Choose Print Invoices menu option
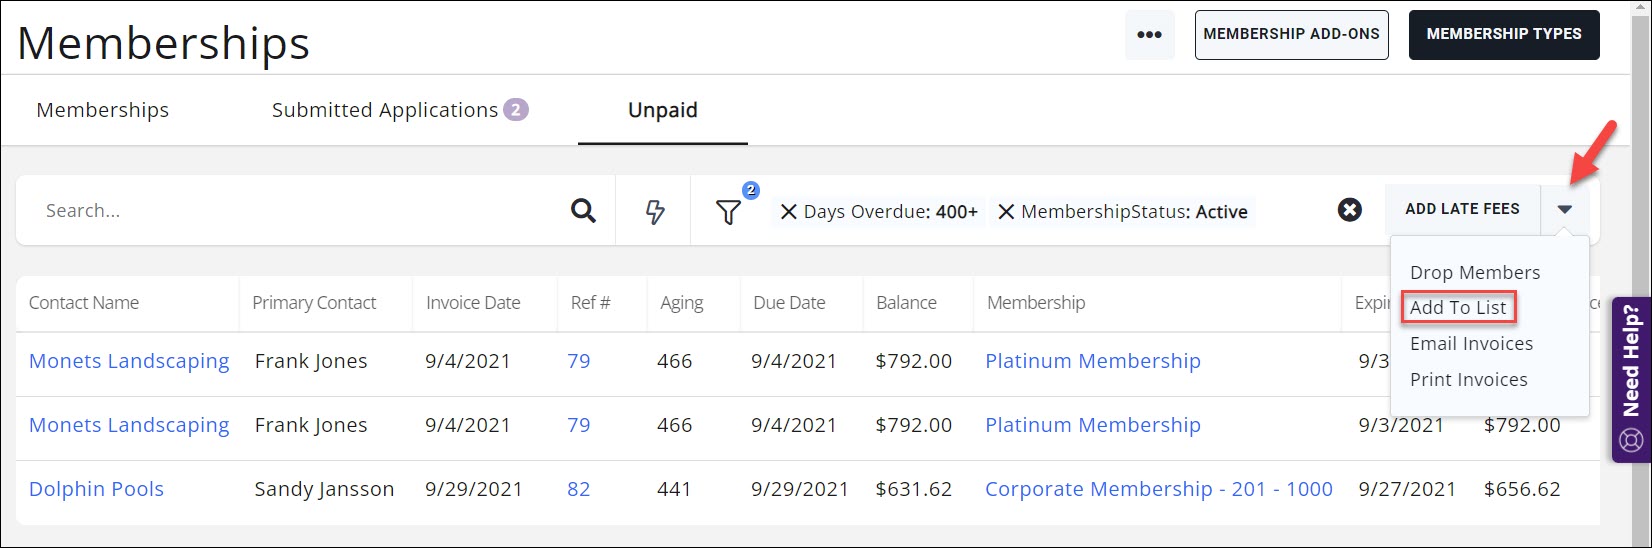The height and width of the screenshot is (548, 1652). point(1468,380)
